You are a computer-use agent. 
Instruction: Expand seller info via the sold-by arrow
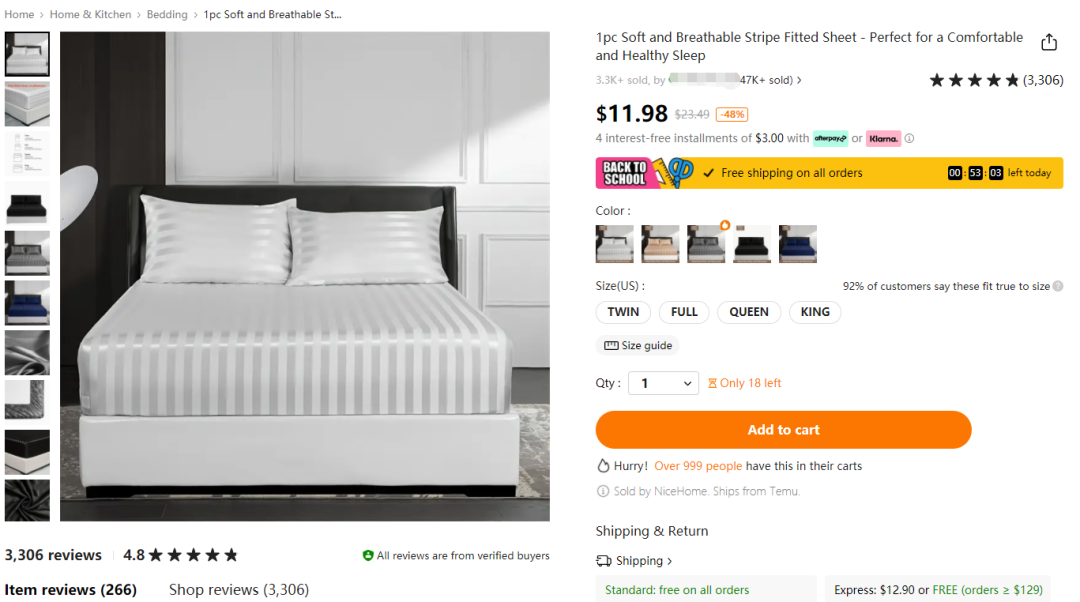[799, 81]
